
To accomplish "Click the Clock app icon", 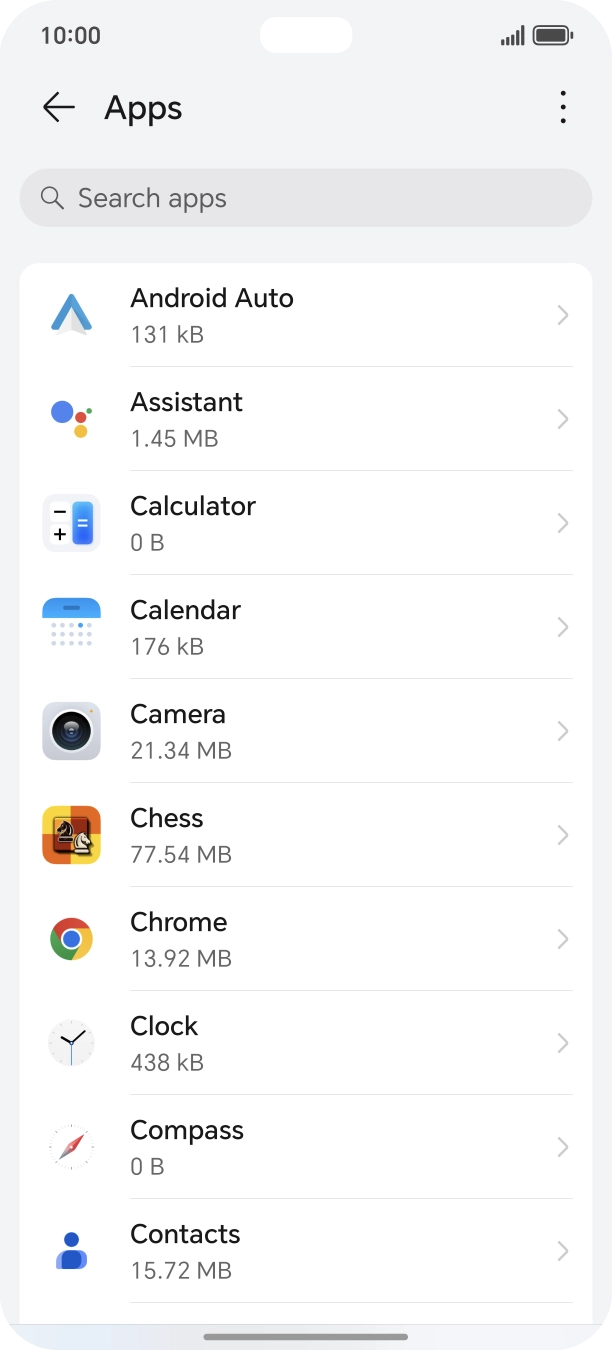I will 71,1043.
